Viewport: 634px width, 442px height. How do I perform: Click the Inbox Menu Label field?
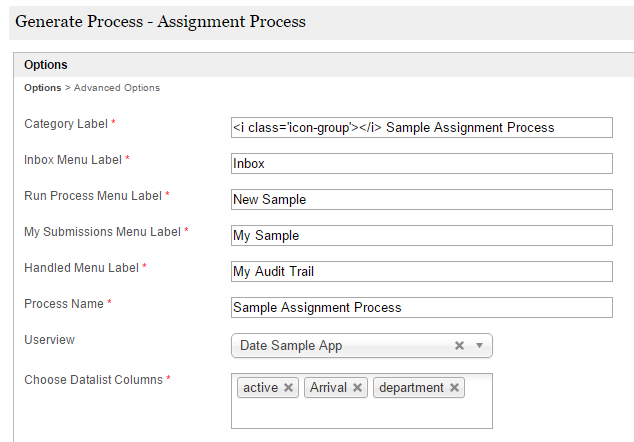421,163
